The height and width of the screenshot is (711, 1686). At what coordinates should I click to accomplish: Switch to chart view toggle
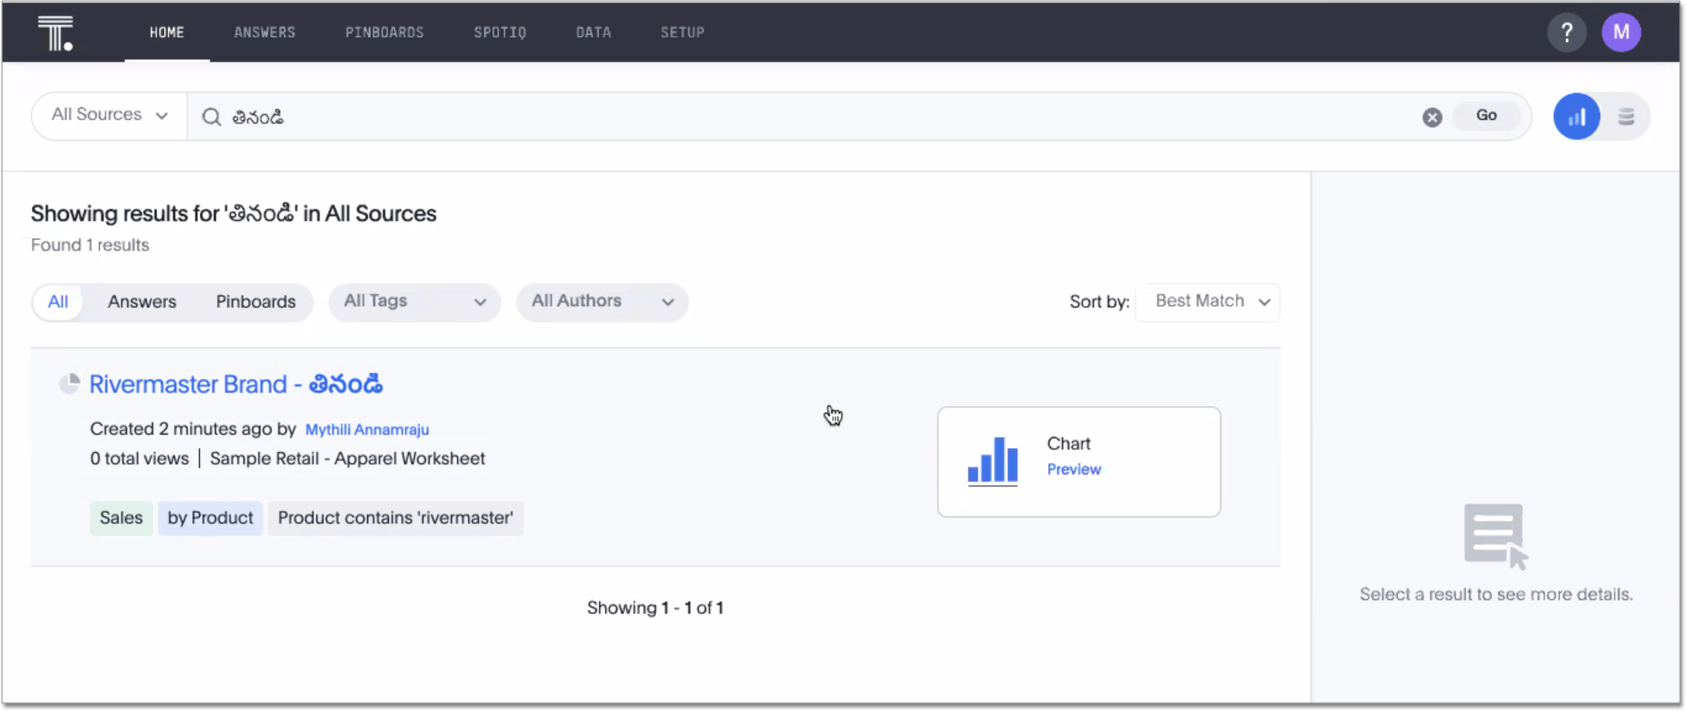click(x=1576, y=117)
